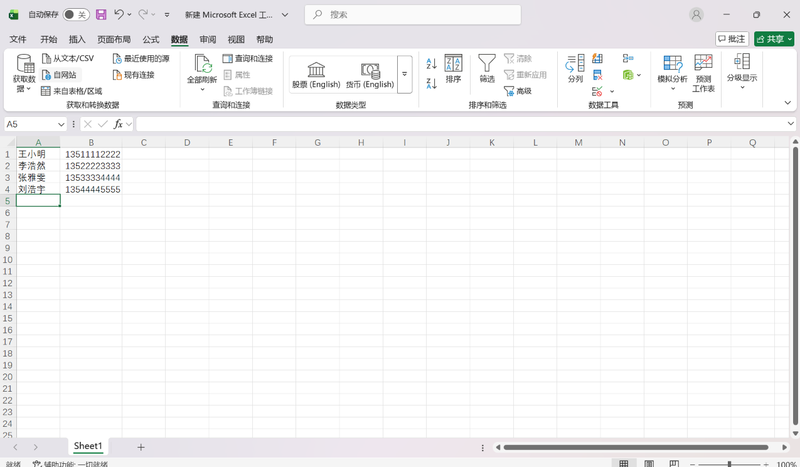Open Customize Quick Access Toolbar dropdown
This screenshot has height=467, width=800.
tap(167, 15)
